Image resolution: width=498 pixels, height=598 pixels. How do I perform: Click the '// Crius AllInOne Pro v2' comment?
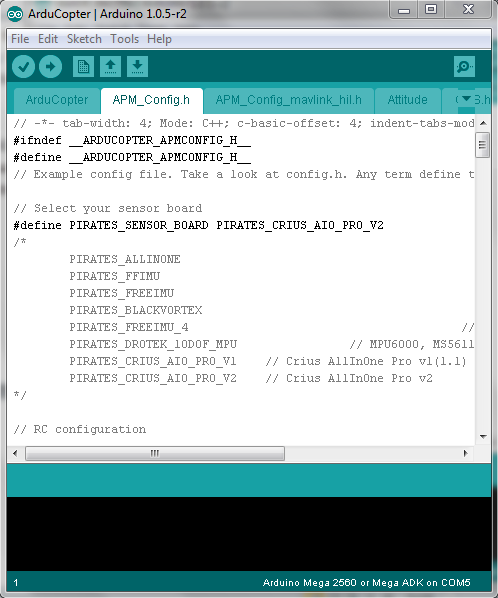click(349, 378)
